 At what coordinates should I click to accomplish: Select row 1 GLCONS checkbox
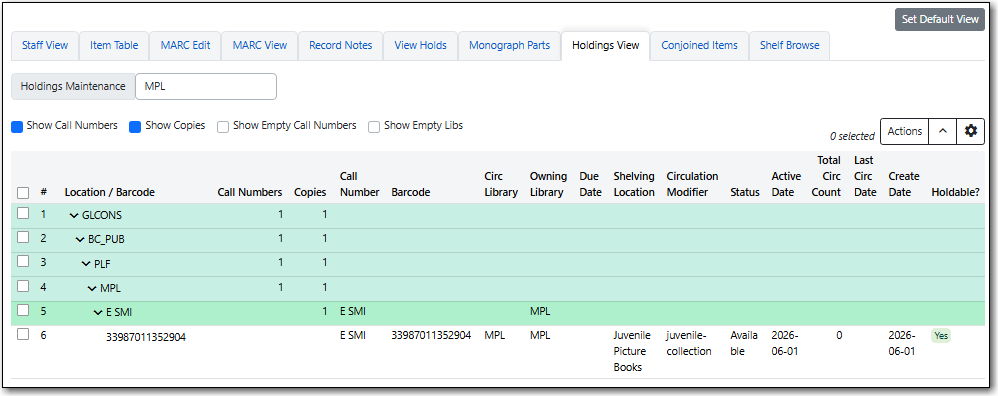coord(23,214)
